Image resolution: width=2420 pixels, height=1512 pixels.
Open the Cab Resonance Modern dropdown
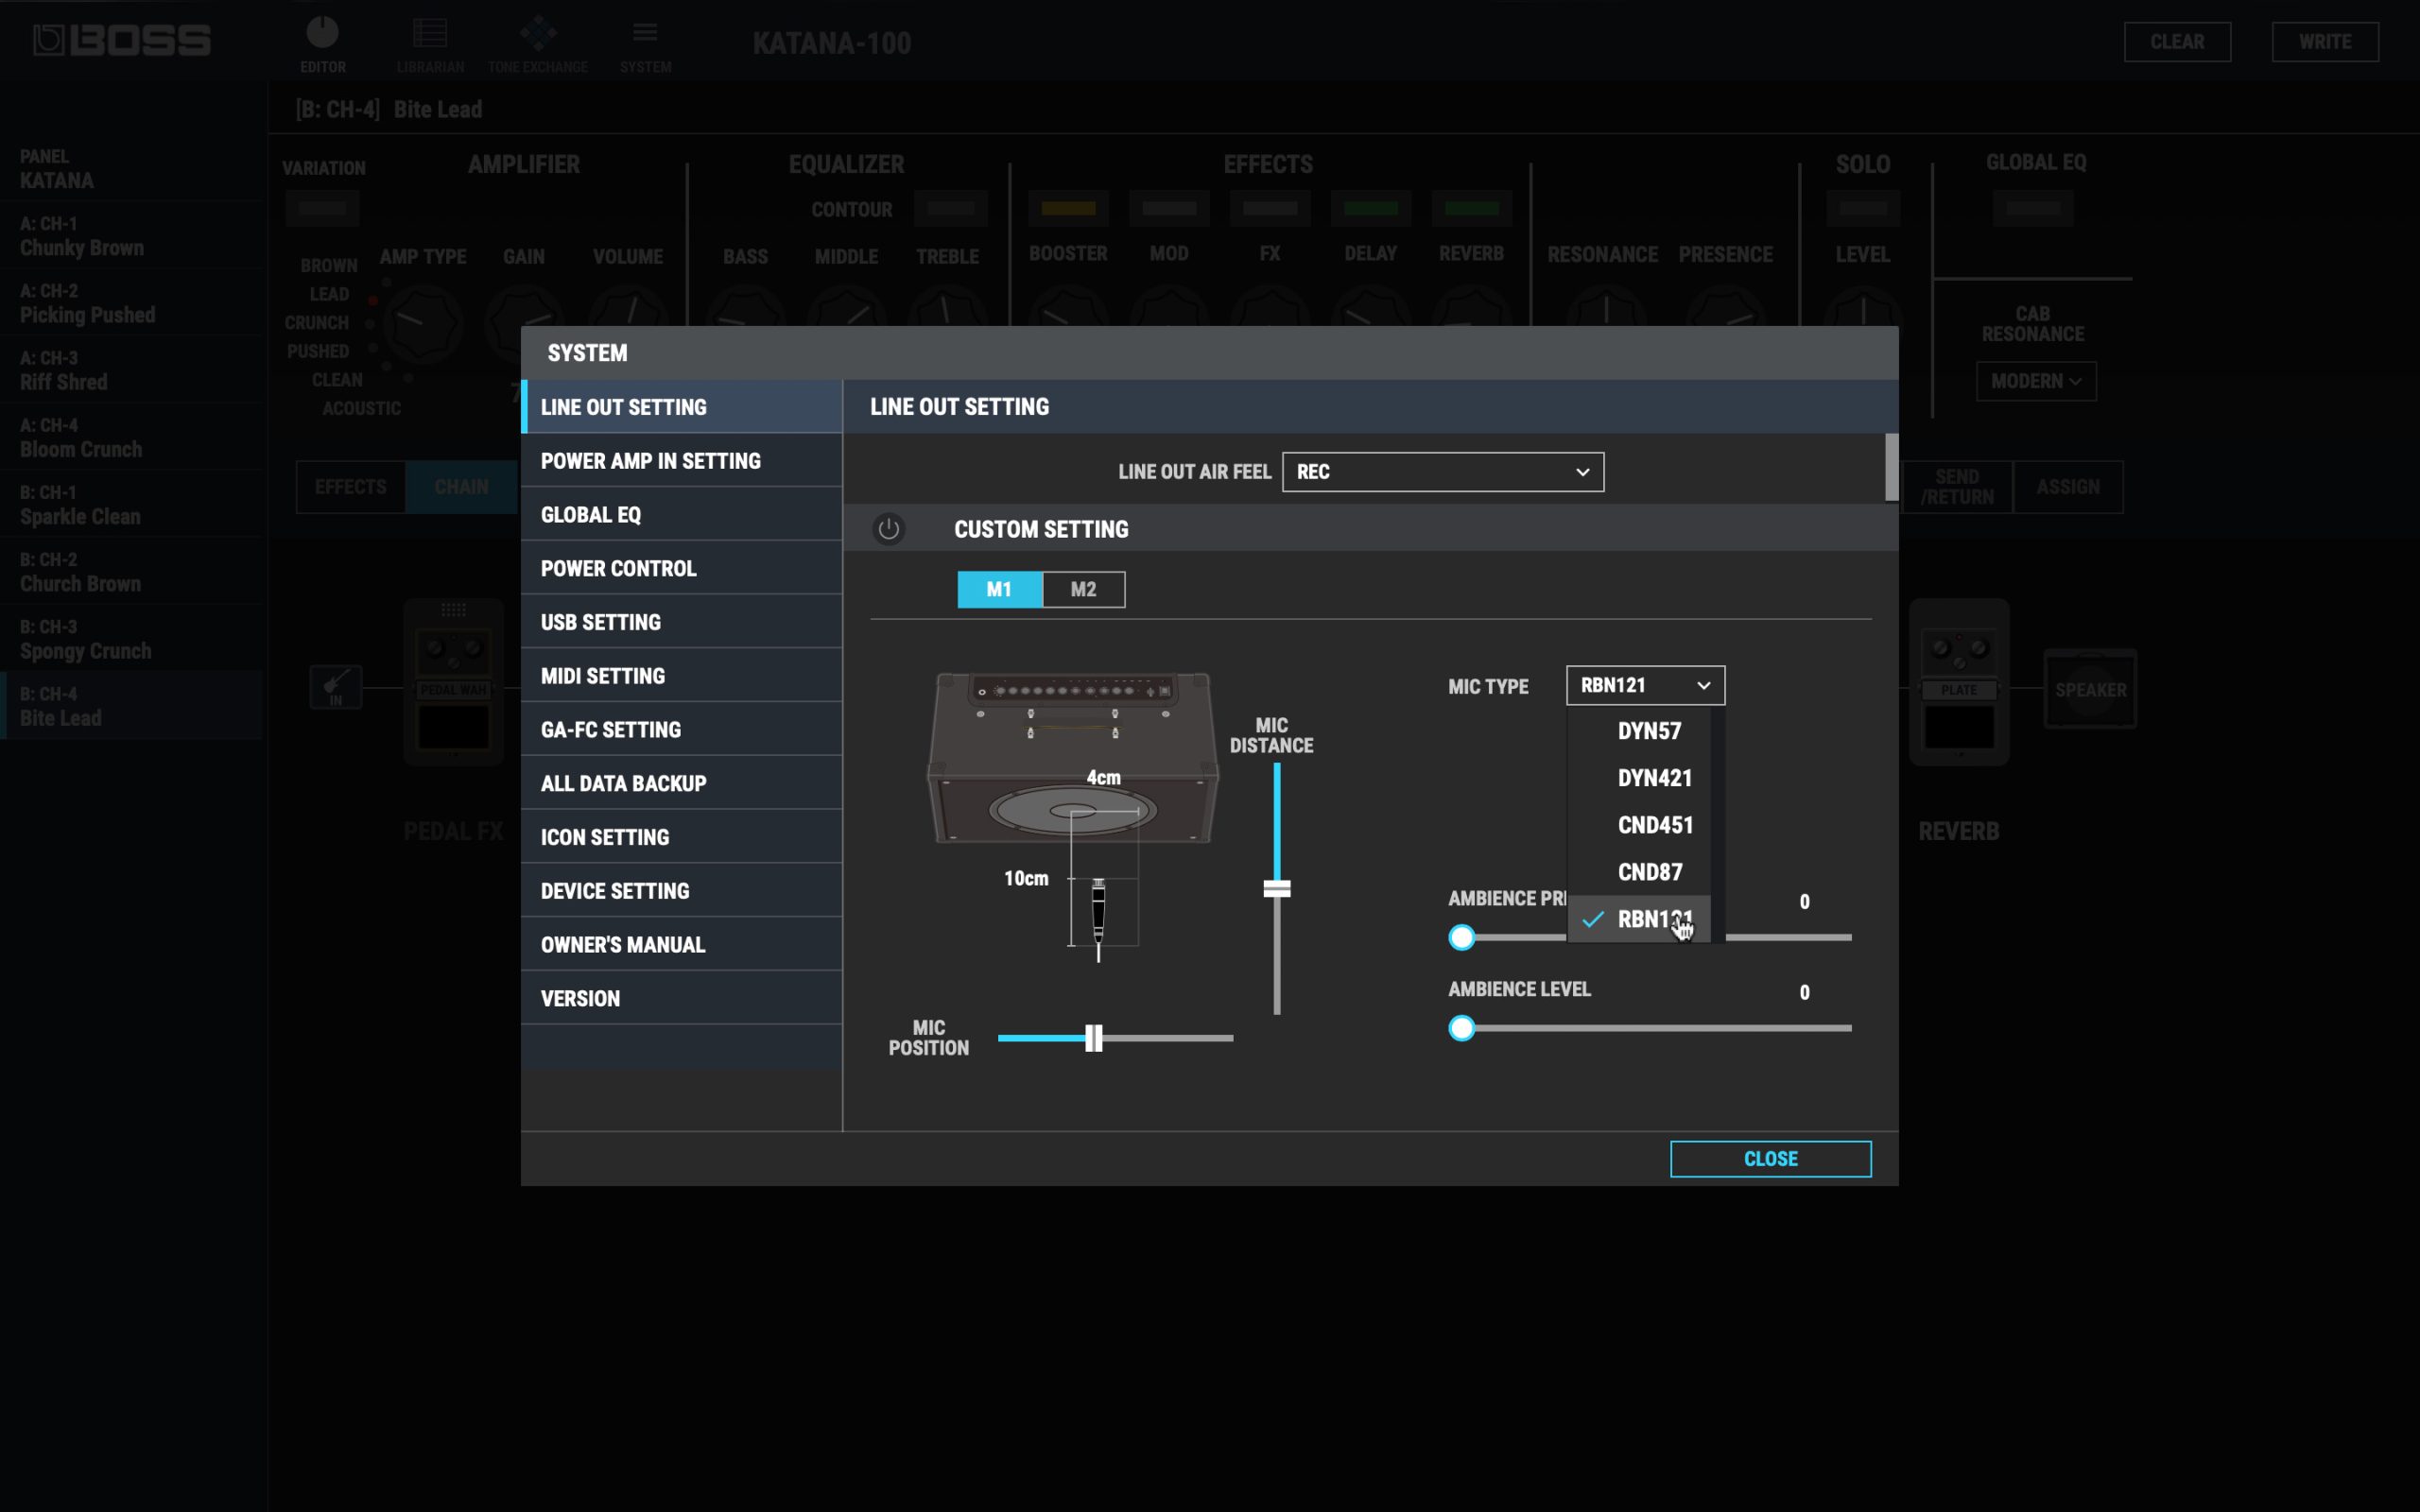point(2036,381)
